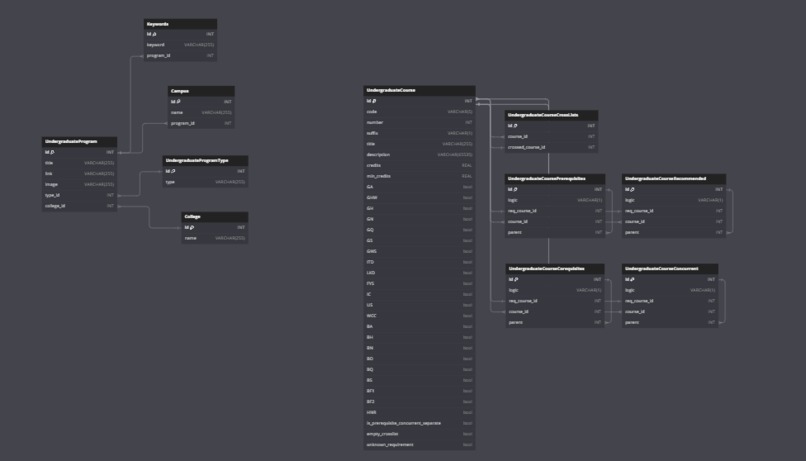Select the UndergraduateCourseCorequisites table header
The height and width of the screenshot is (461, 806).
point(555,269)
